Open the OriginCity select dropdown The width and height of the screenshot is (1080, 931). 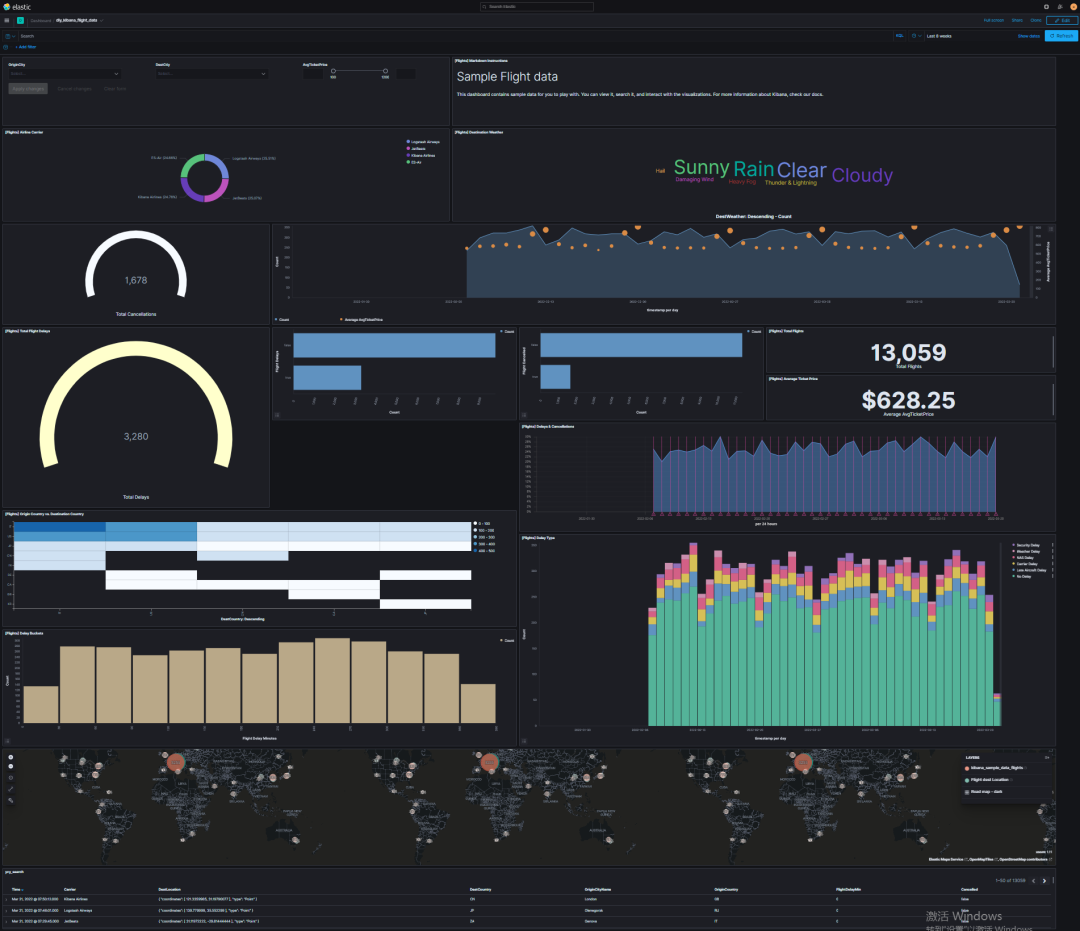[64, 74]
